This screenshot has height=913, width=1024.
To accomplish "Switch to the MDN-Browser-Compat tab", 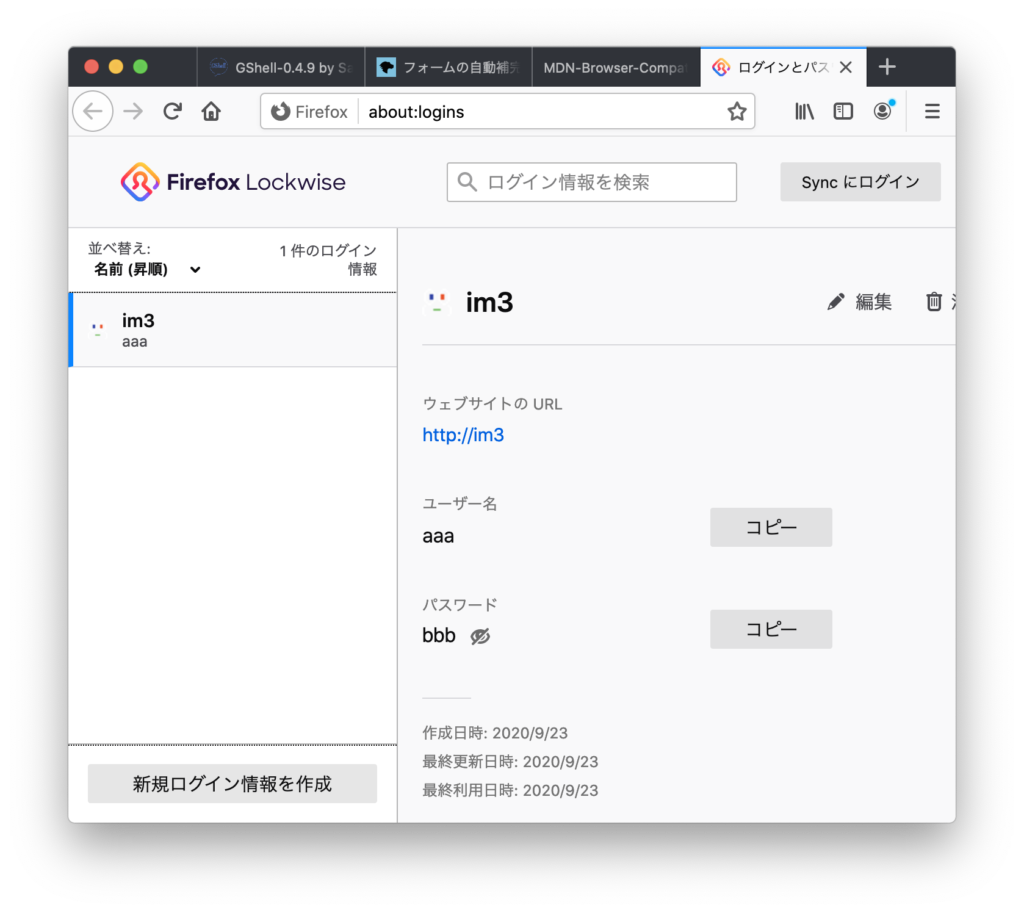I will tap(615, 68).
